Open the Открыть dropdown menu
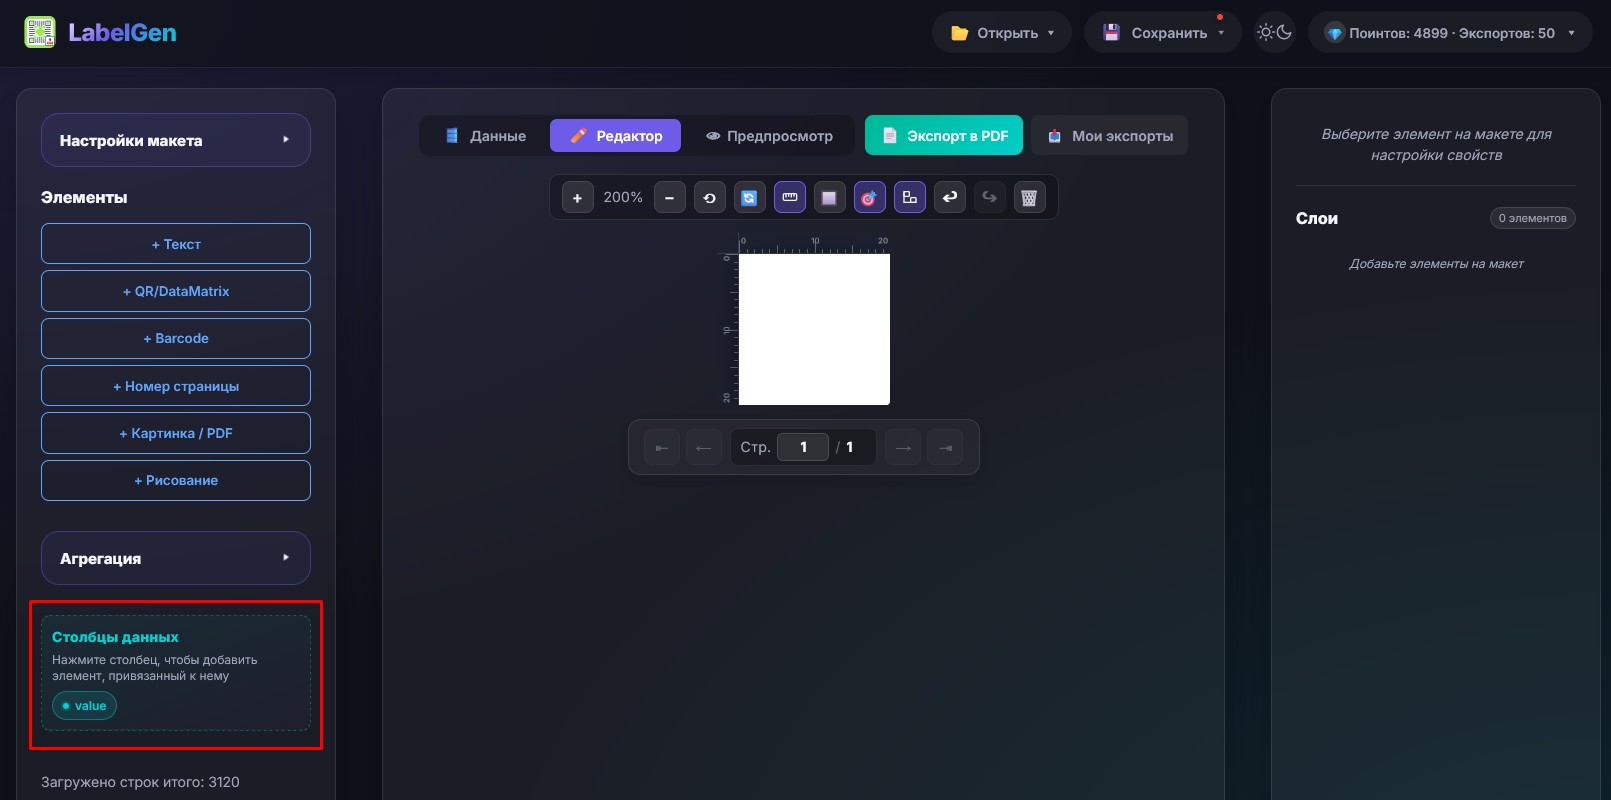The width and height of the screenshot is (1611, 800). click(1002, 33)
